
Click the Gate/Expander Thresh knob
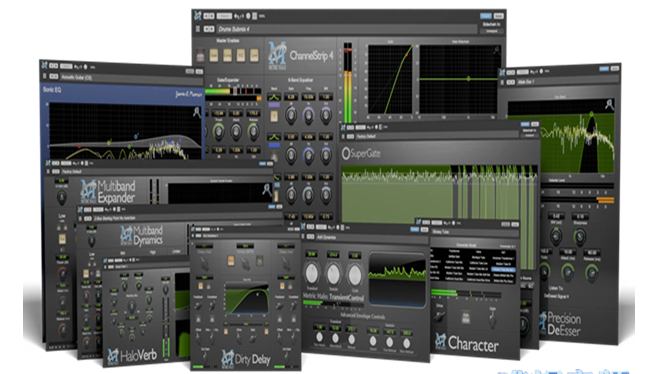point(219,132)
